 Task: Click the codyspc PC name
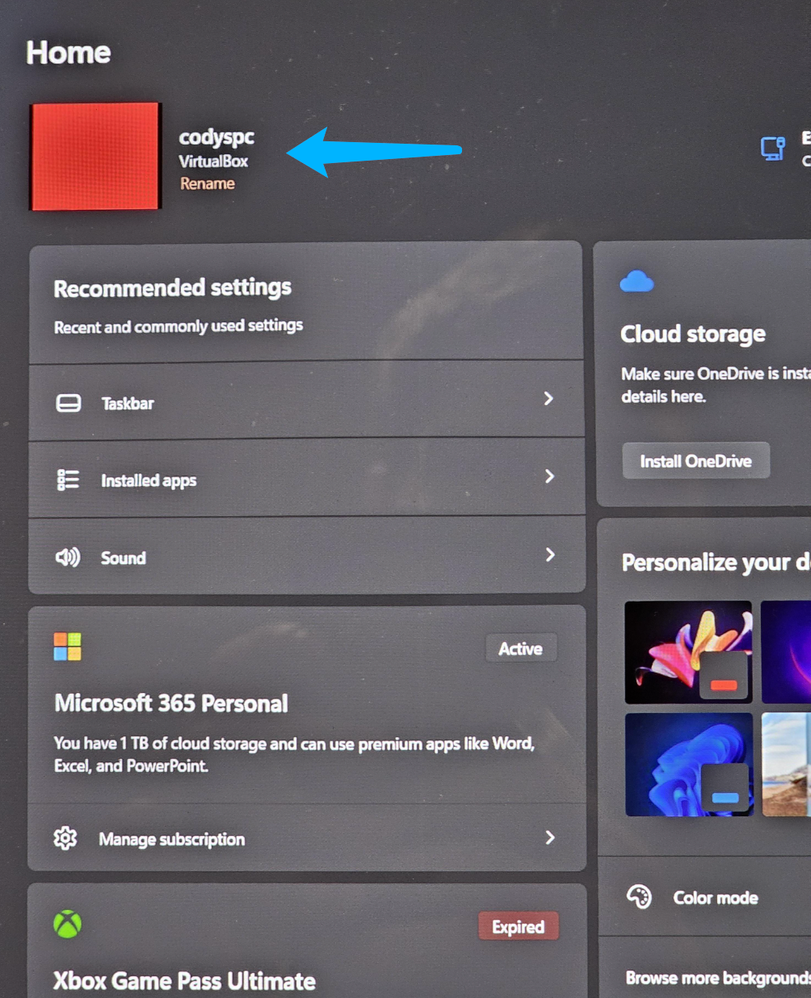216,137
